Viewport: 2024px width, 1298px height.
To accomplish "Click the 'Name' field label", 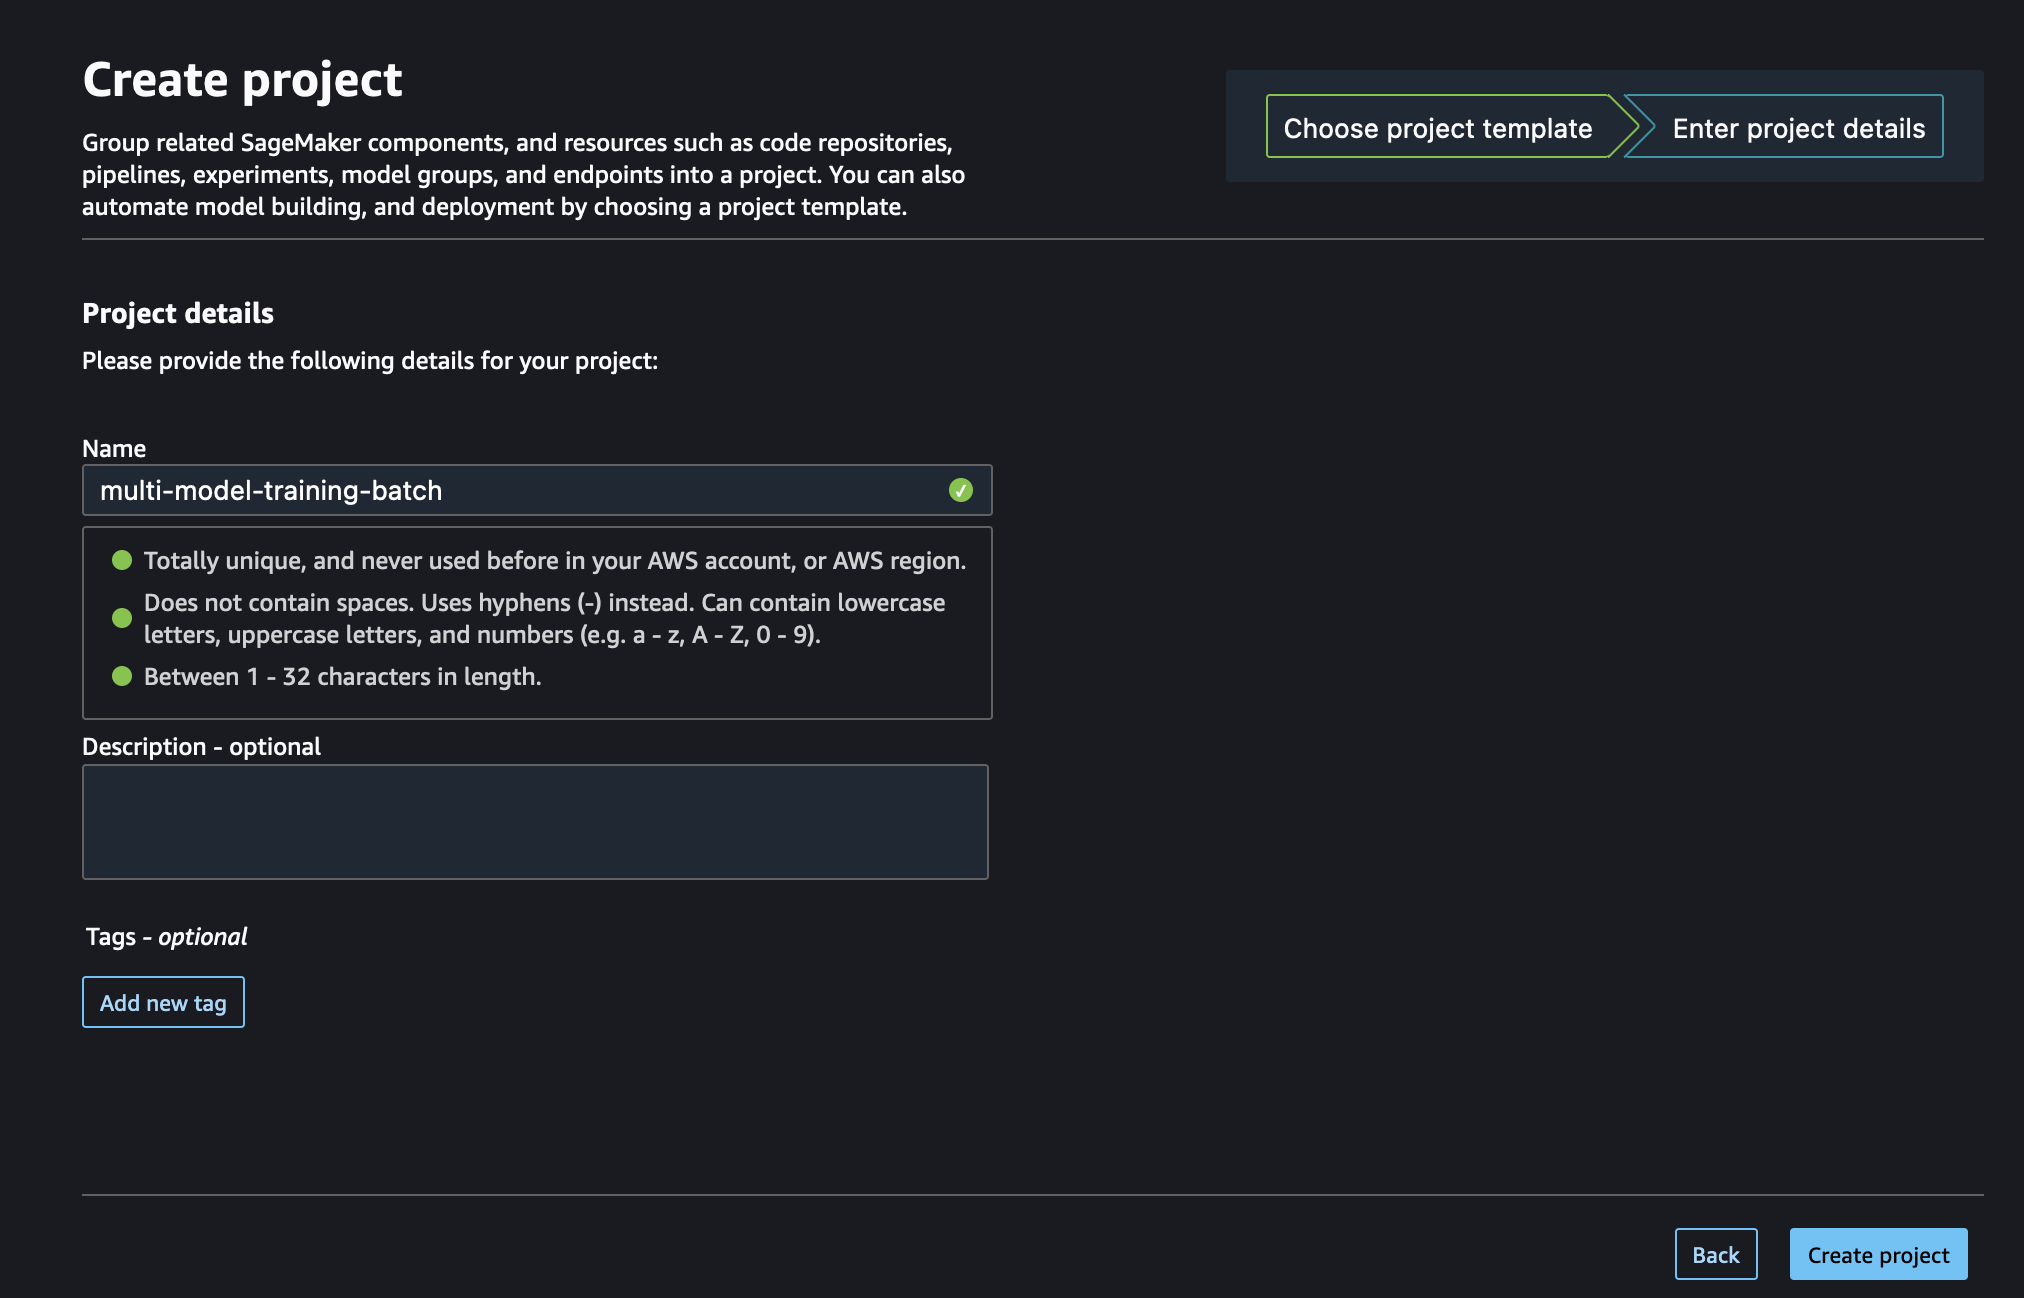I will coord(114,448).
